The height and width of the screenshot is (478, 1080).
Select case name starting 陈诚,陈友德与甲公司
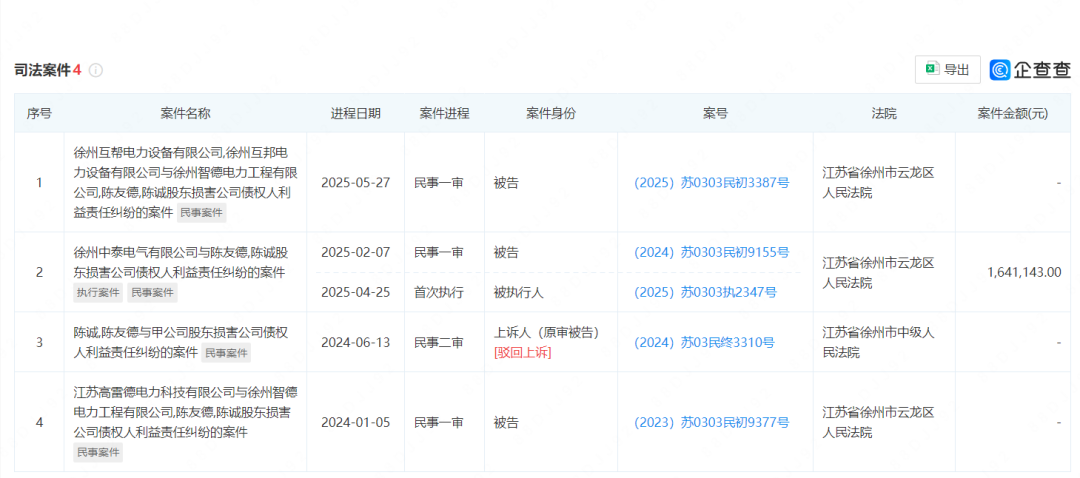[x=180, y=342]
